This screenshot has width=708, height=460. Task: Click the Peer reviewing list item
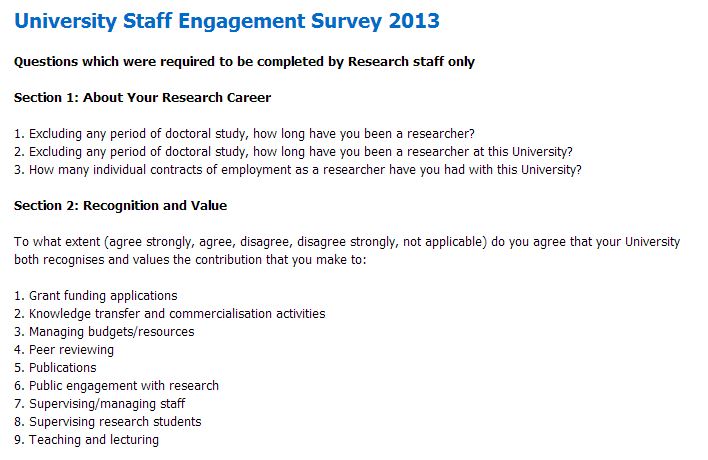(x=71, y=350)
